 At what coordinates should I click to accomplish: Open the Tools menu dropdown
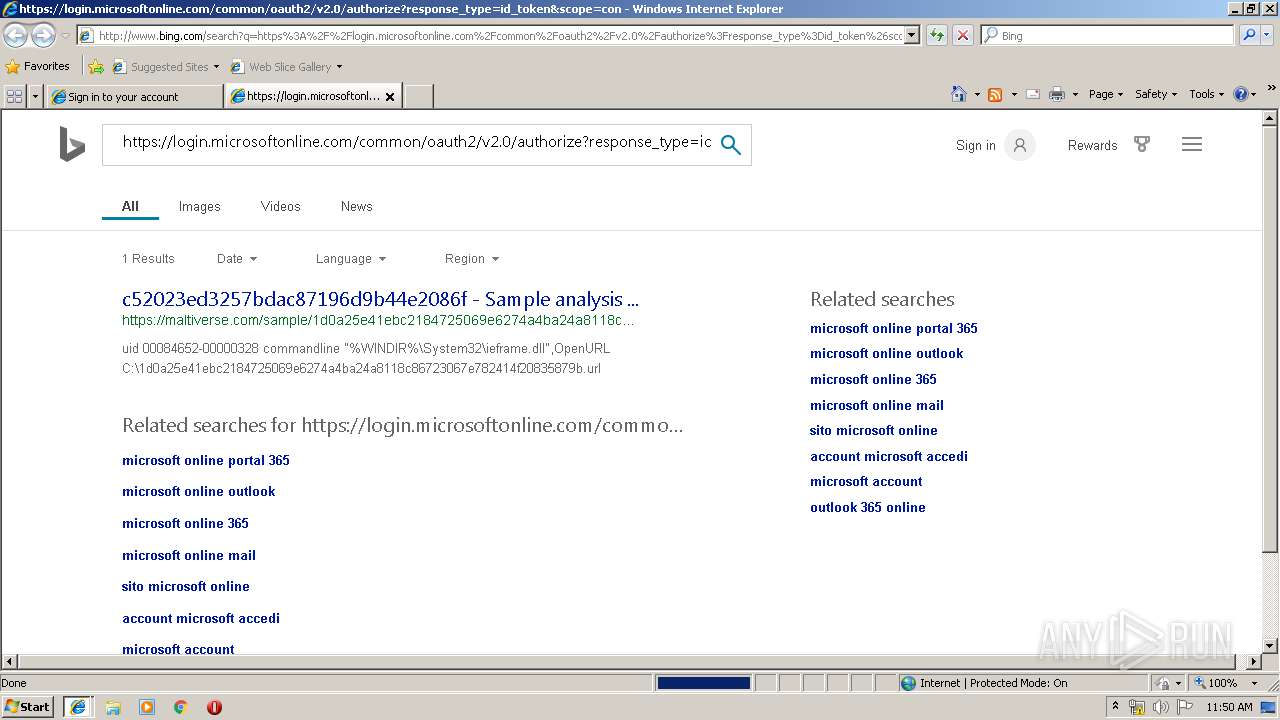(1207, 94)
